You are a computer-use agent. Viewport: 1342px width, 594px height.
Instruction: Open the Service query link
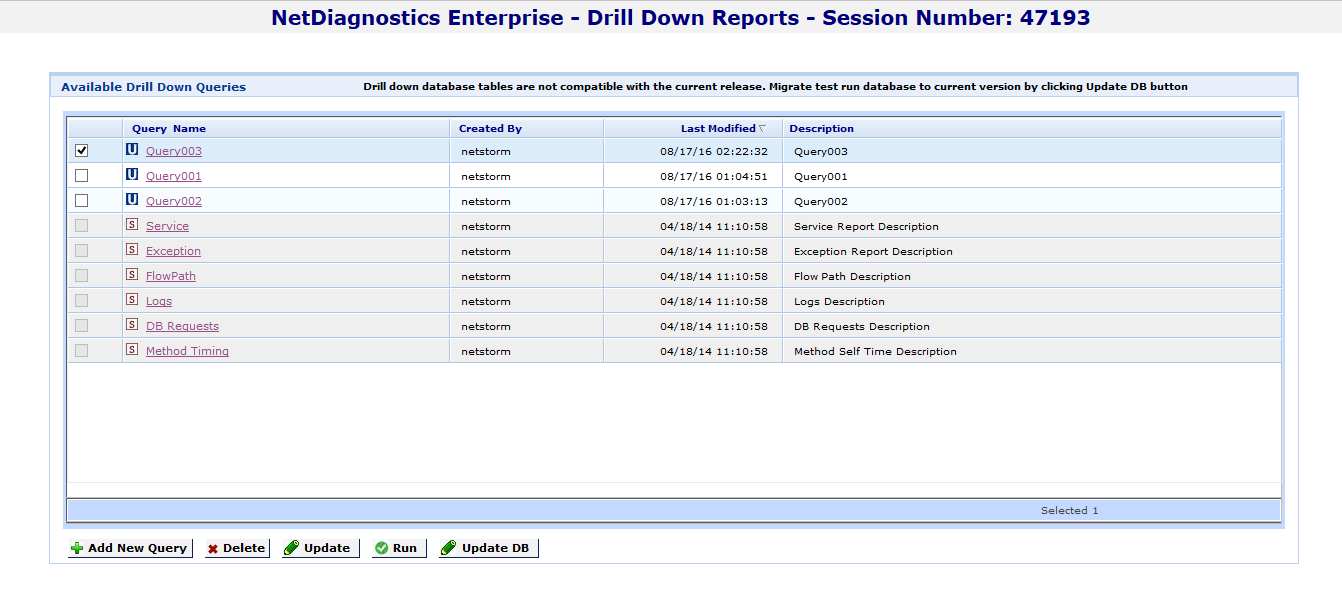pos(167,226)
